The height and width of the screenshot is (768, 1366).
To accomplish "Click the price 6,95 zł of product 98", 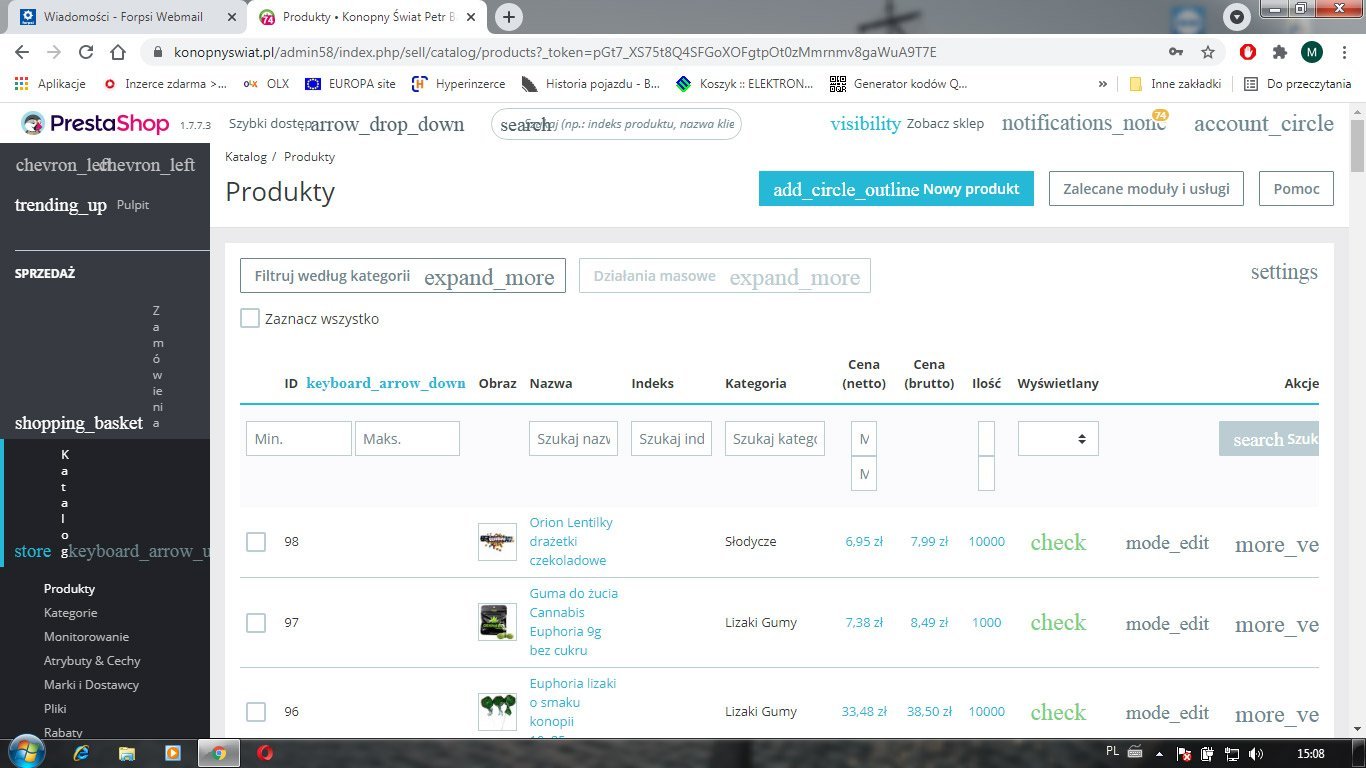I will 864,541.
